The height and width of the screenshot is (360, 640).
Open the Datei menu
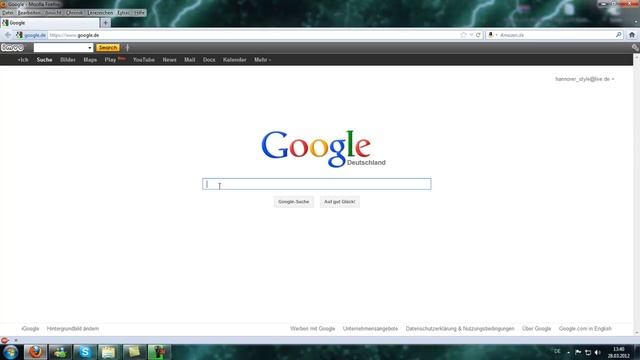pyautogui.click(x=8, y=13)
